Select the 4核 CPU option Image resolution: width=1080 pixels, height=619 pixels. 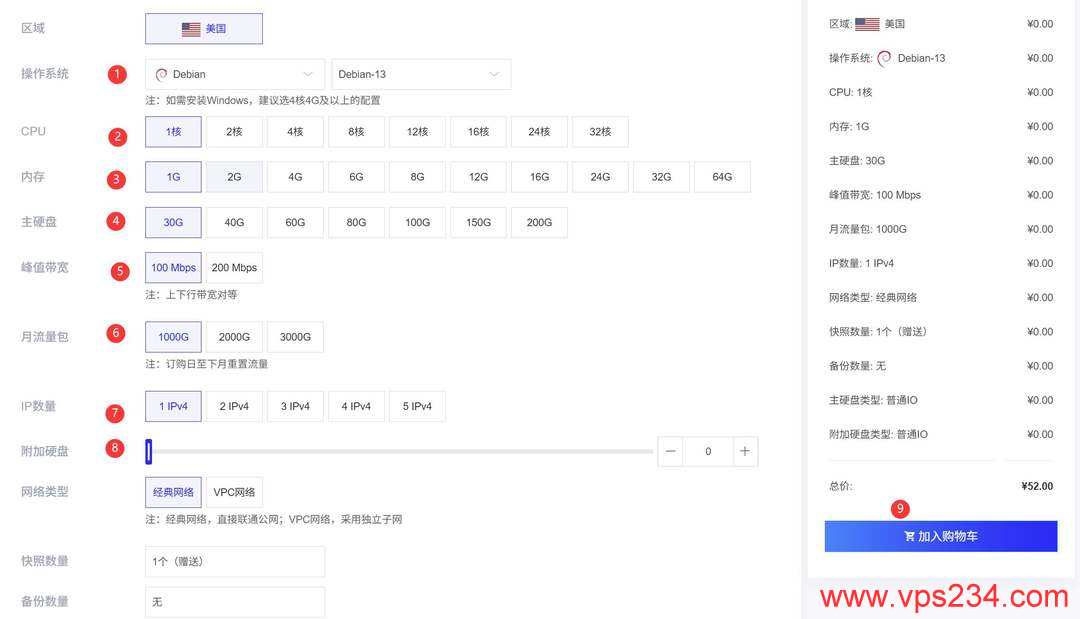295,131
